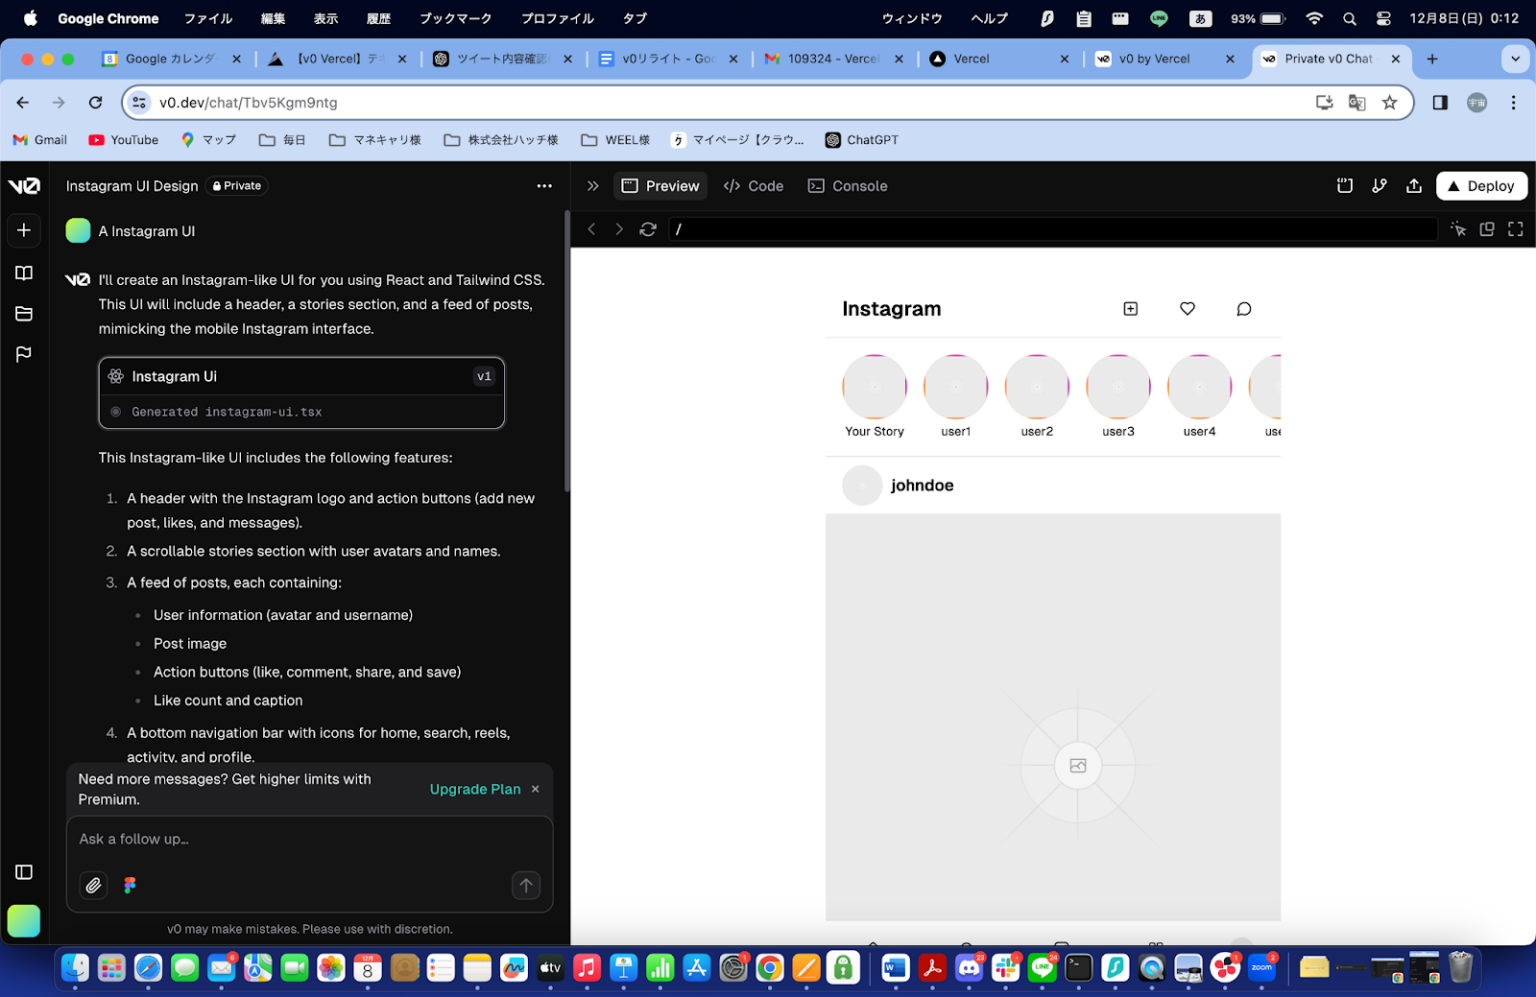Click the share upload icon near Deploy
Viewport: 1536px width, 997px height.
point(1413,186)
